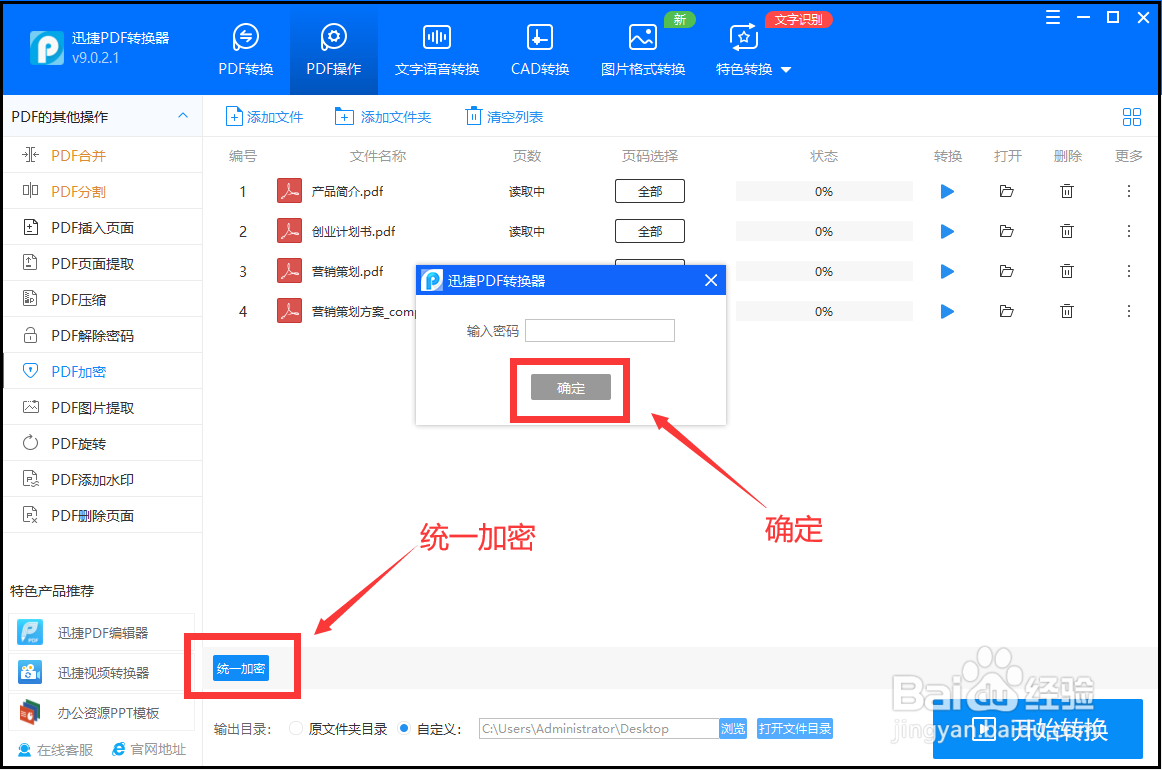Select PDF删除页面 in the sidebar
Viewport: 1162px width, 770px height.
[x=102, y=515]
